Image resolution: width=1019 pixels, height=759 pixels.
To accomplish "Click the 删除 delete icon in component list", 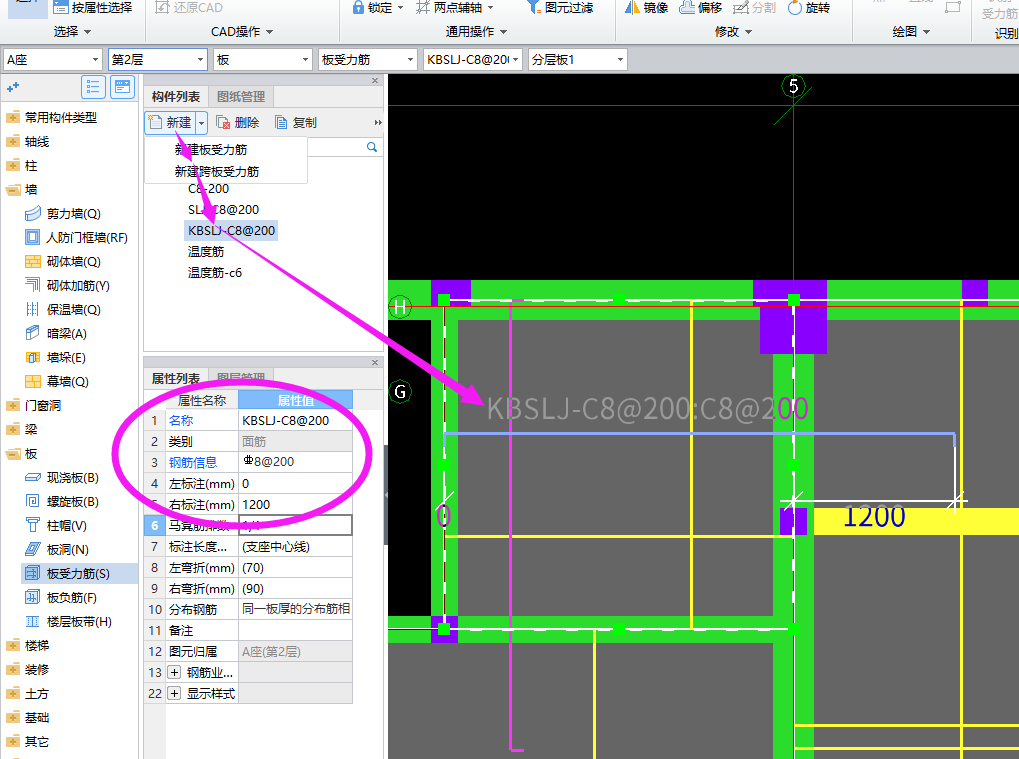I will [x=224, y=123].
